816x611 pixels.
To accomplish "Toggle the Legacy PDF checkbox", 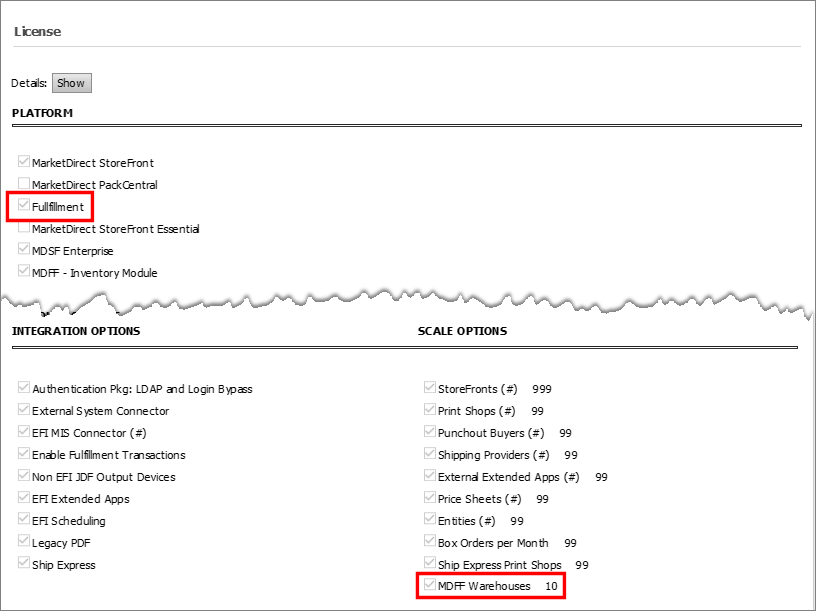I will click(x=23, y=541).
